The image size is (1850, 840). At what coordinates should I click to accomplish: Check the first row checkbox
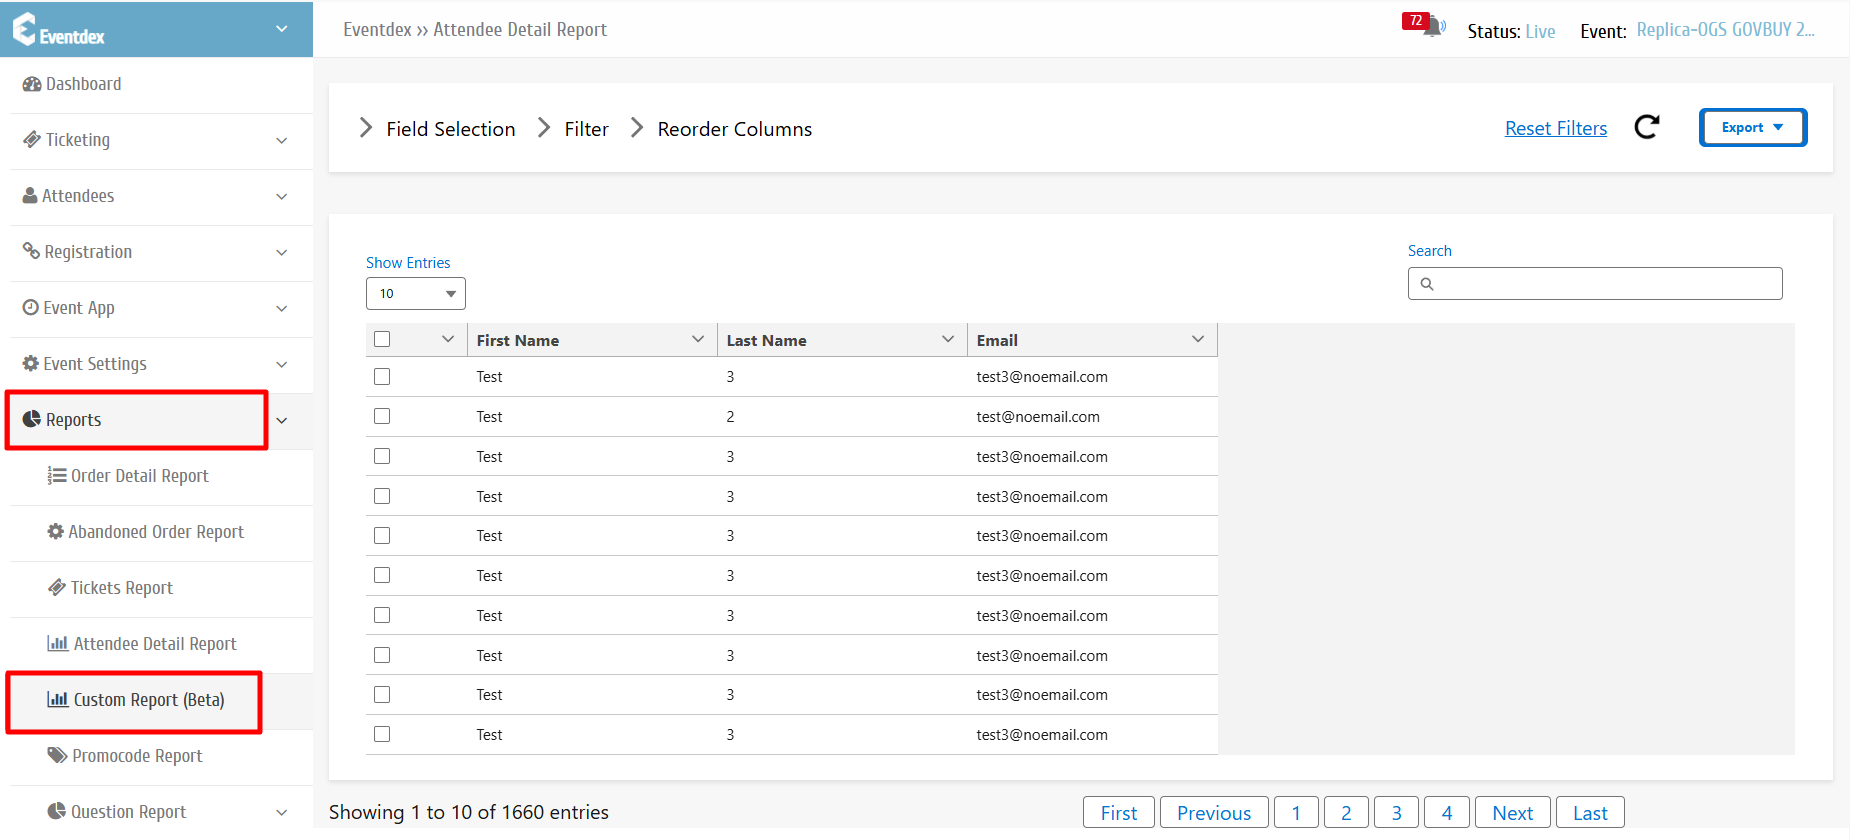click(x=382, y=377)
